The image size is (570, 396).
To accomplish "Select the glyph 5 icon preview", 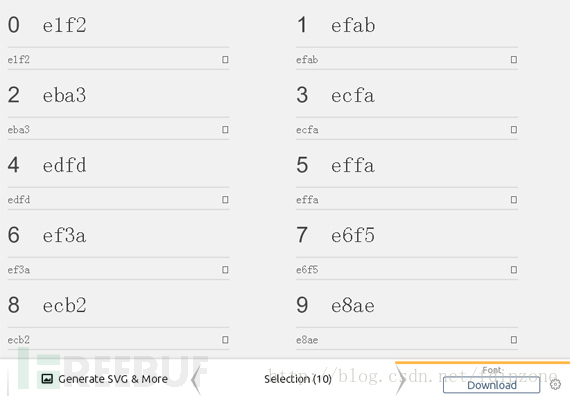I will 302,165.
